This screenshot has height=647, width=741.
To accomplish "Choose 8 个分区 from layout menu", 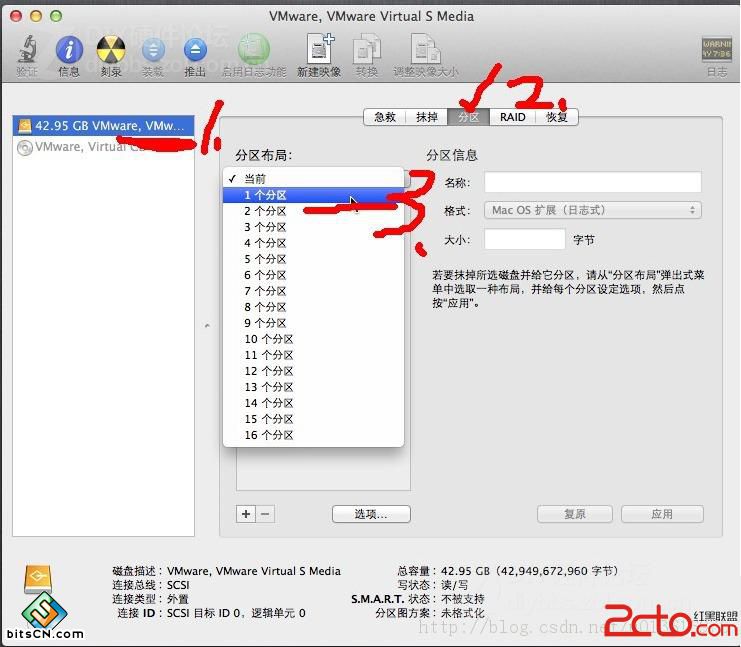I will pos(313,307).
